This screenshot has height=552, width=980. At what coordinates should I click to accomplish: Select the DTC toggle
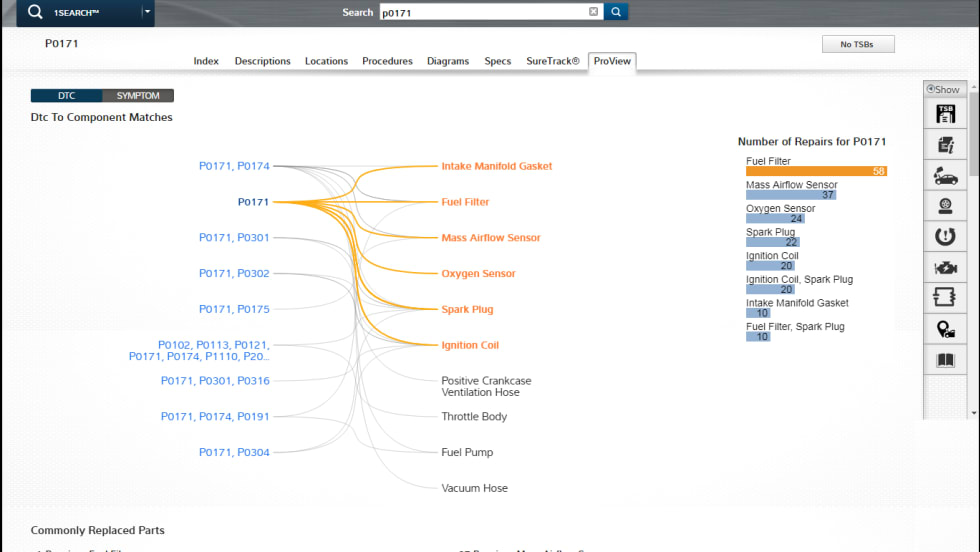[66, 96]
